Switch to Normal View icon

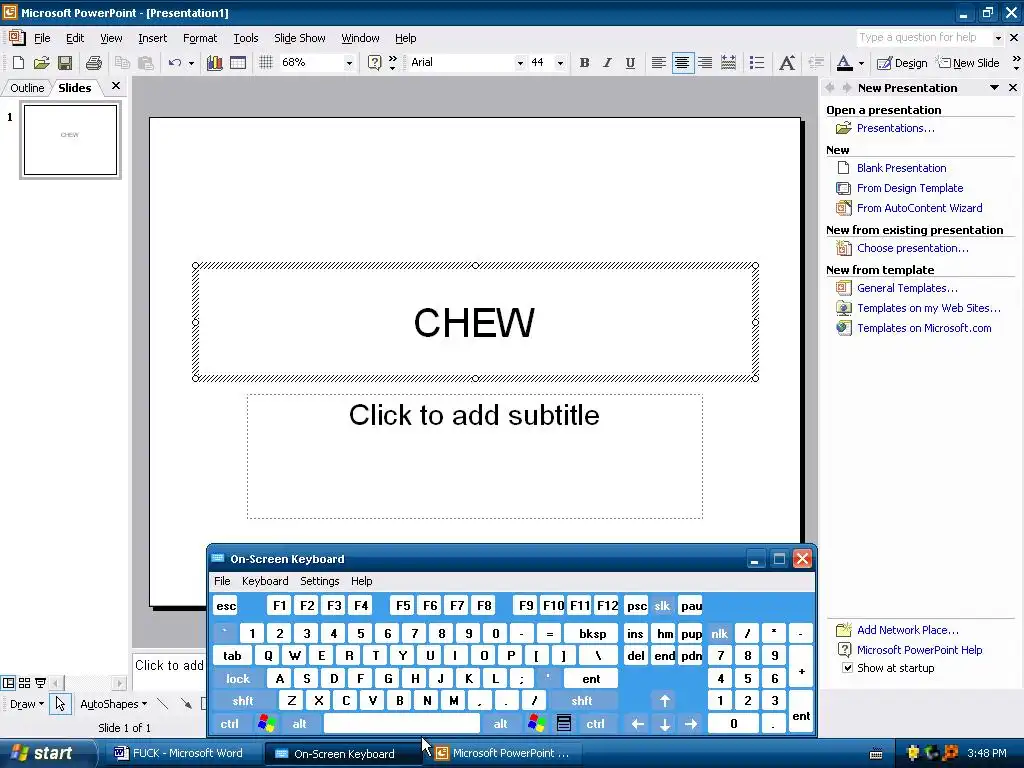tap(8, 683)
